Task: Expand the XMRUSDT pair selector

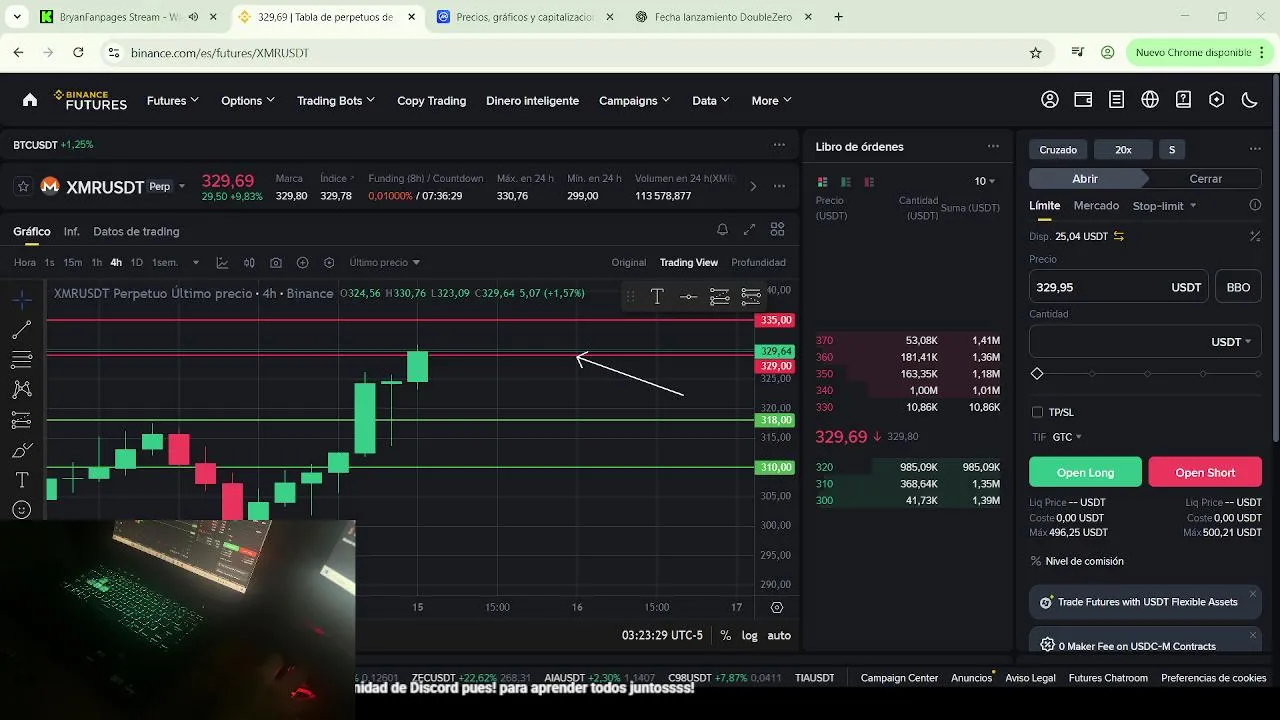Action: (x=181, y=186)
